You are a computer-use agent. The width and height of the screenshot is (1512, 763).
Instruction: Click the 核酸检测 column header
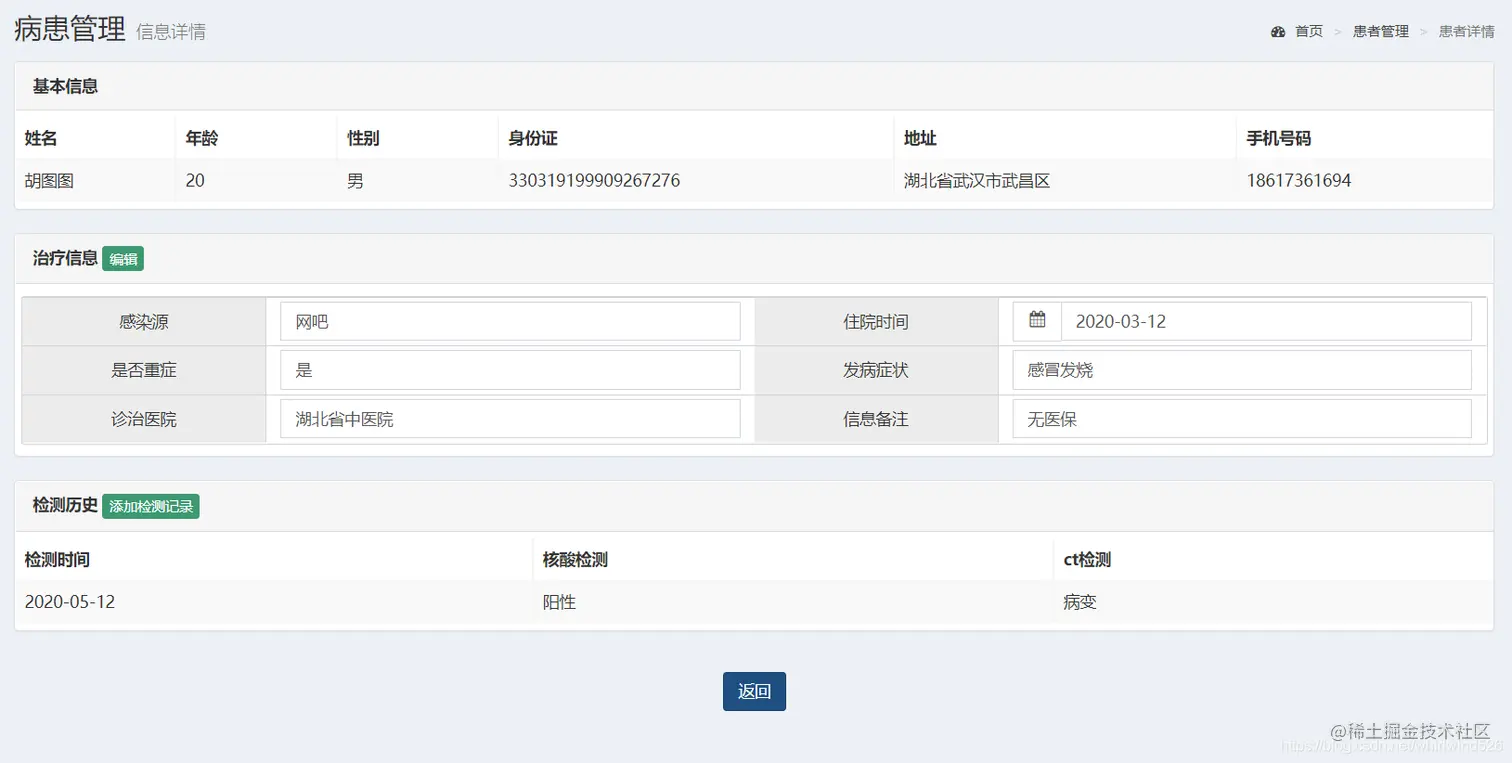pyautogui.click(x=575, y=559)
